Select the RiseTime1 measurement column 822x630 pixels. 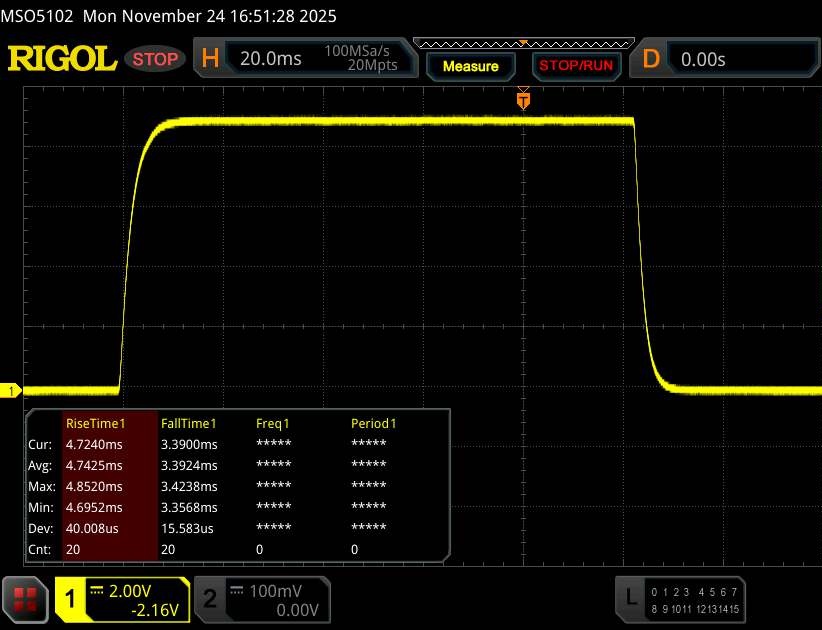click(93, 423)
